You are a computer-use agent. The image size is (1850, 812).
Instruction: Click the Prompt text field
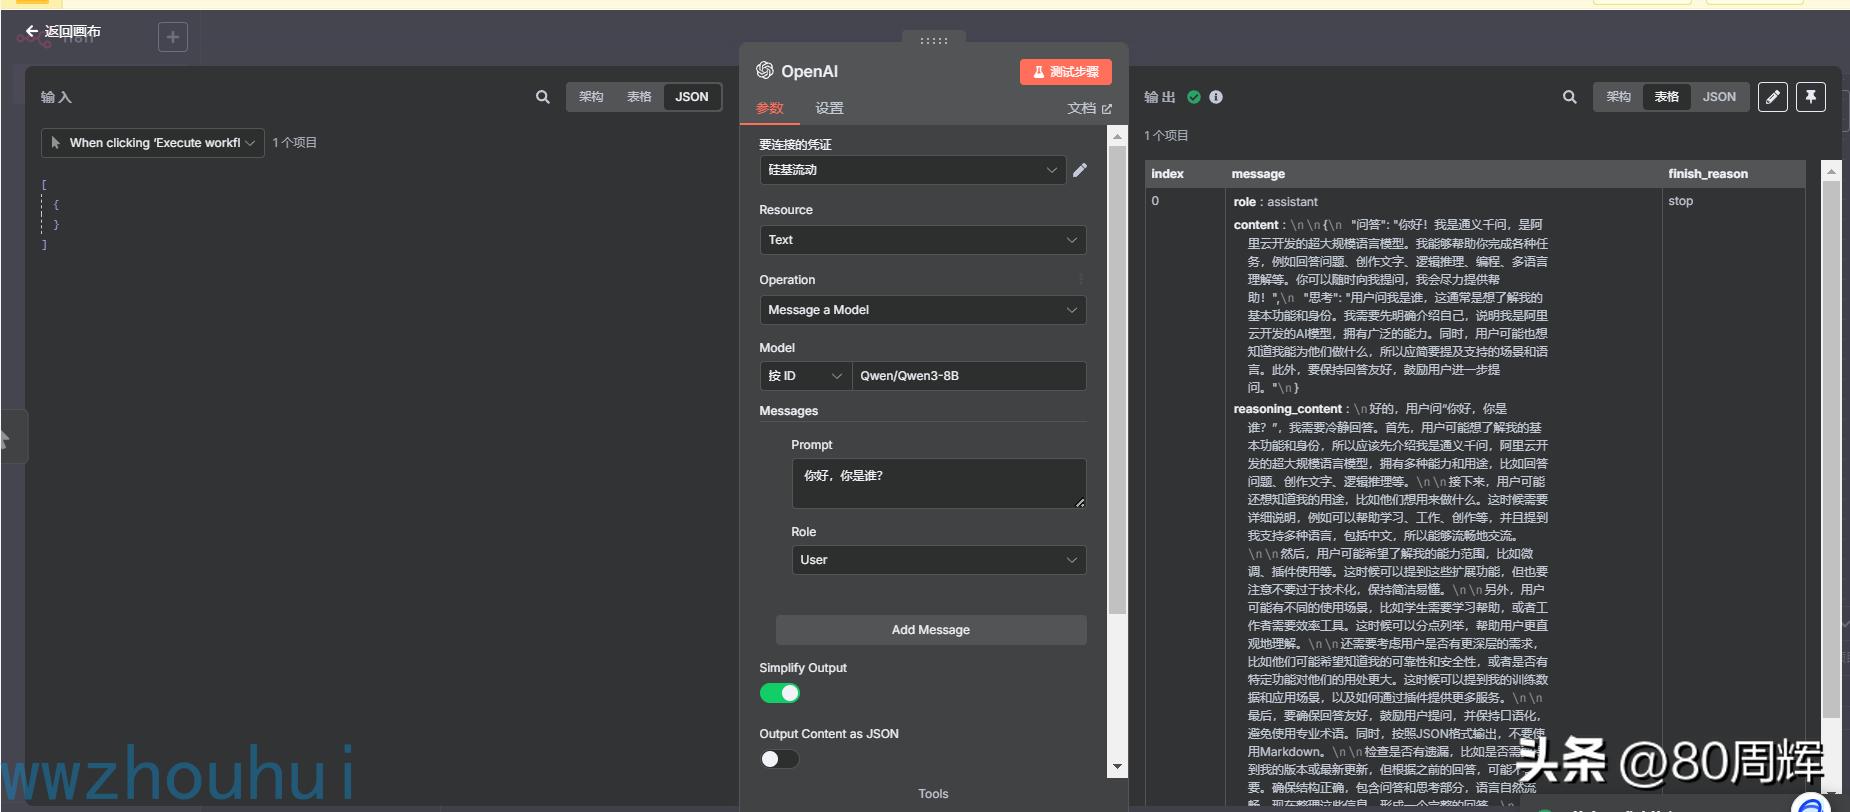pyautogui.click(x=938, y=483)
